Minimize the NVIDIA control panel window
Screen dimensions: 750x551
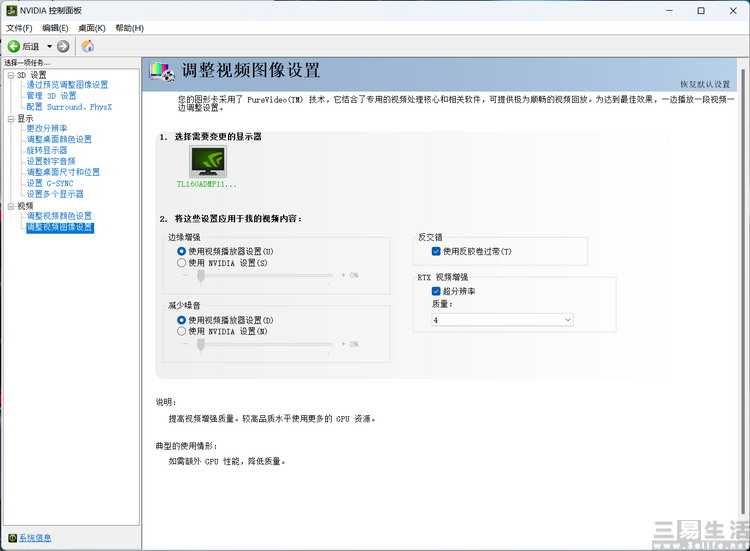(x=670, y=11)
